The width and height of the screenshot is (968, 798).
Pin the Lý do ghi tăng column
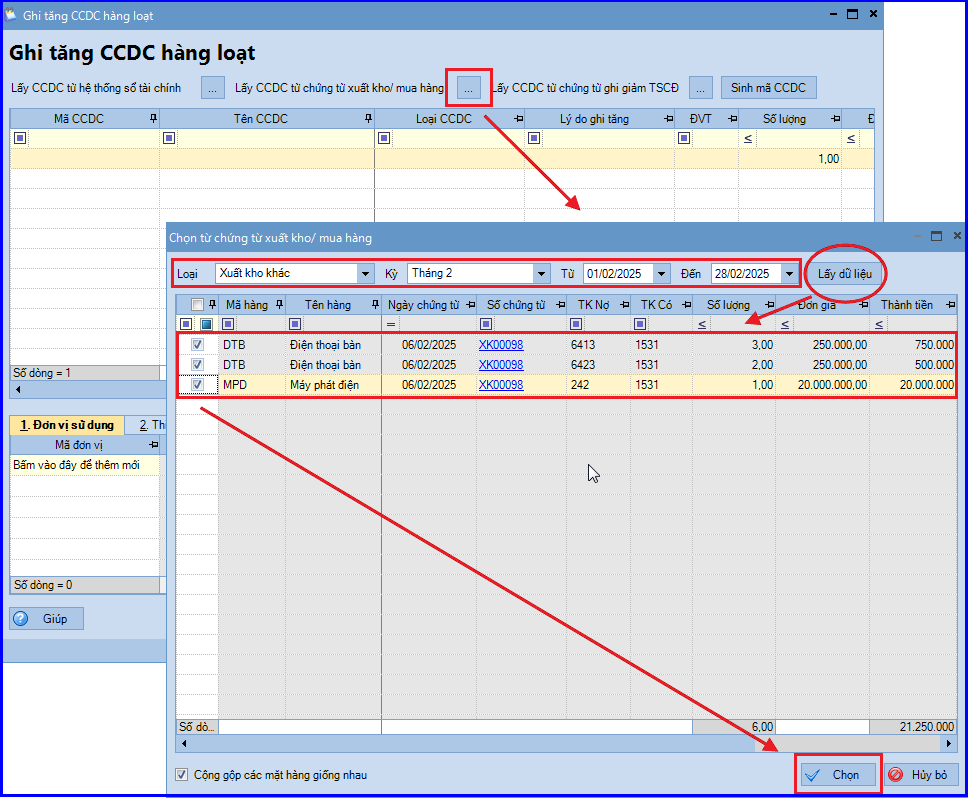pyautogui.click(x=669, y=118)
